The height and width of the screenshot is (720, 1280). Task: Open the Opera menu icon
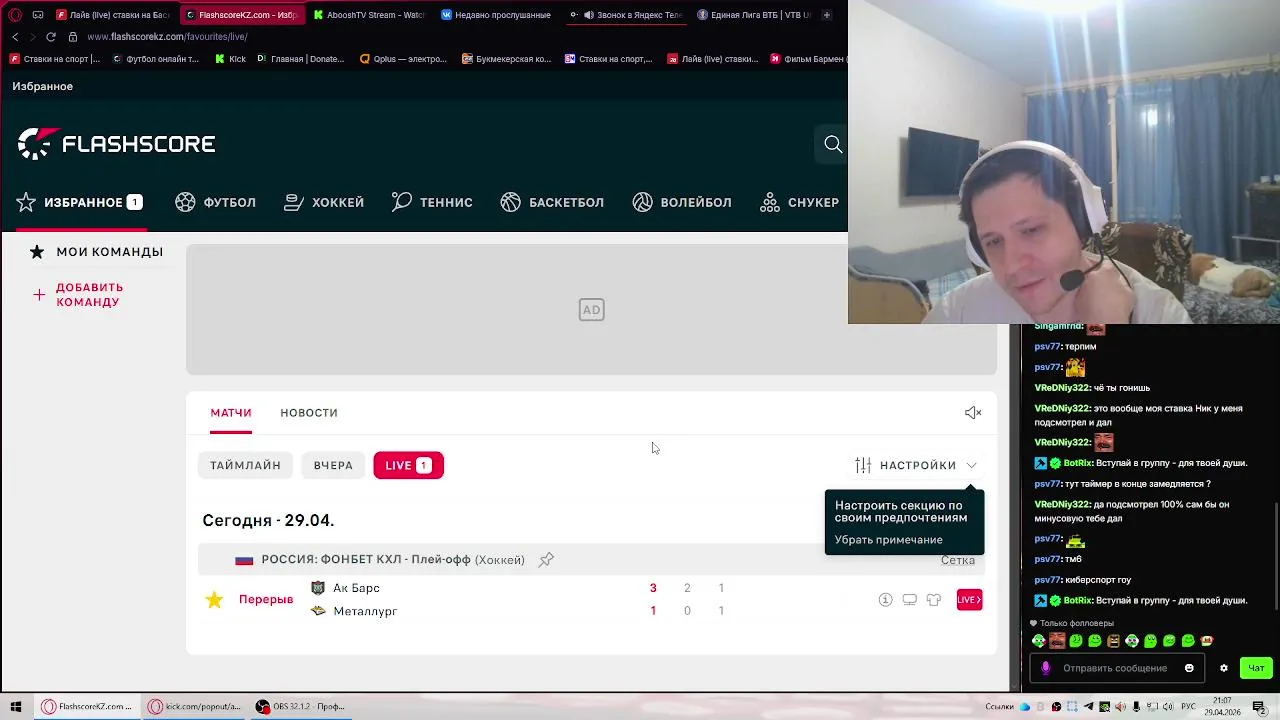(x=14, y=15)
